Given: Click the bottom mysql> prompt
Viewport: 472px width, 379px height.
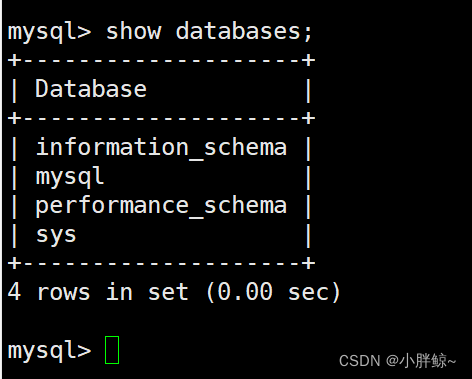Looking at the screenshot, I should pyautogui.click(x=49, y=351).
